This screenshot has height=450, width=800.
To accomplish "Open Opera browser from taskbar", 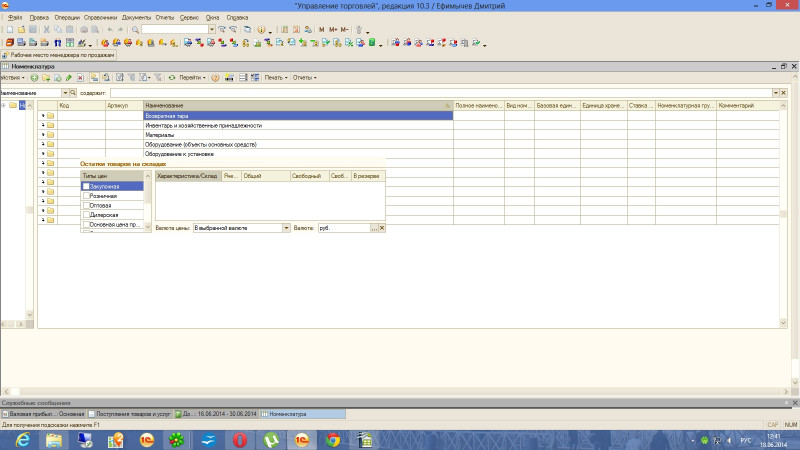I will pyautogui.click(x=240, y=440).
